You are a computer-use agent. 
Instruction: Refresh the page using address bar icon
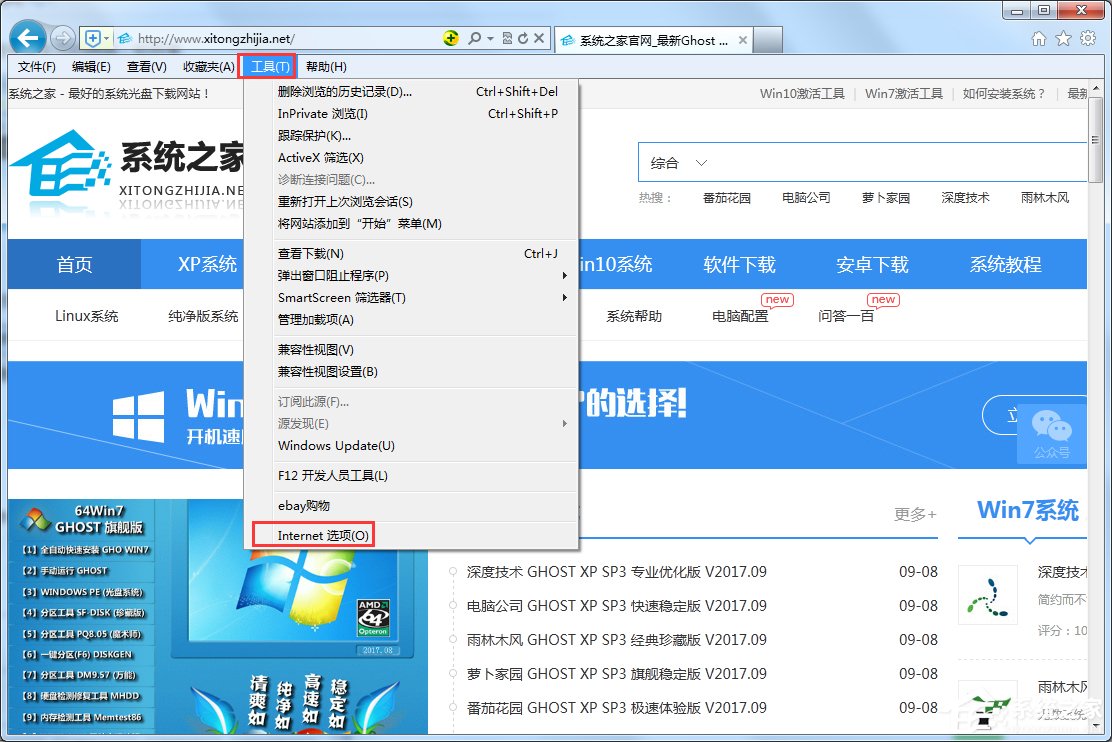524,37
